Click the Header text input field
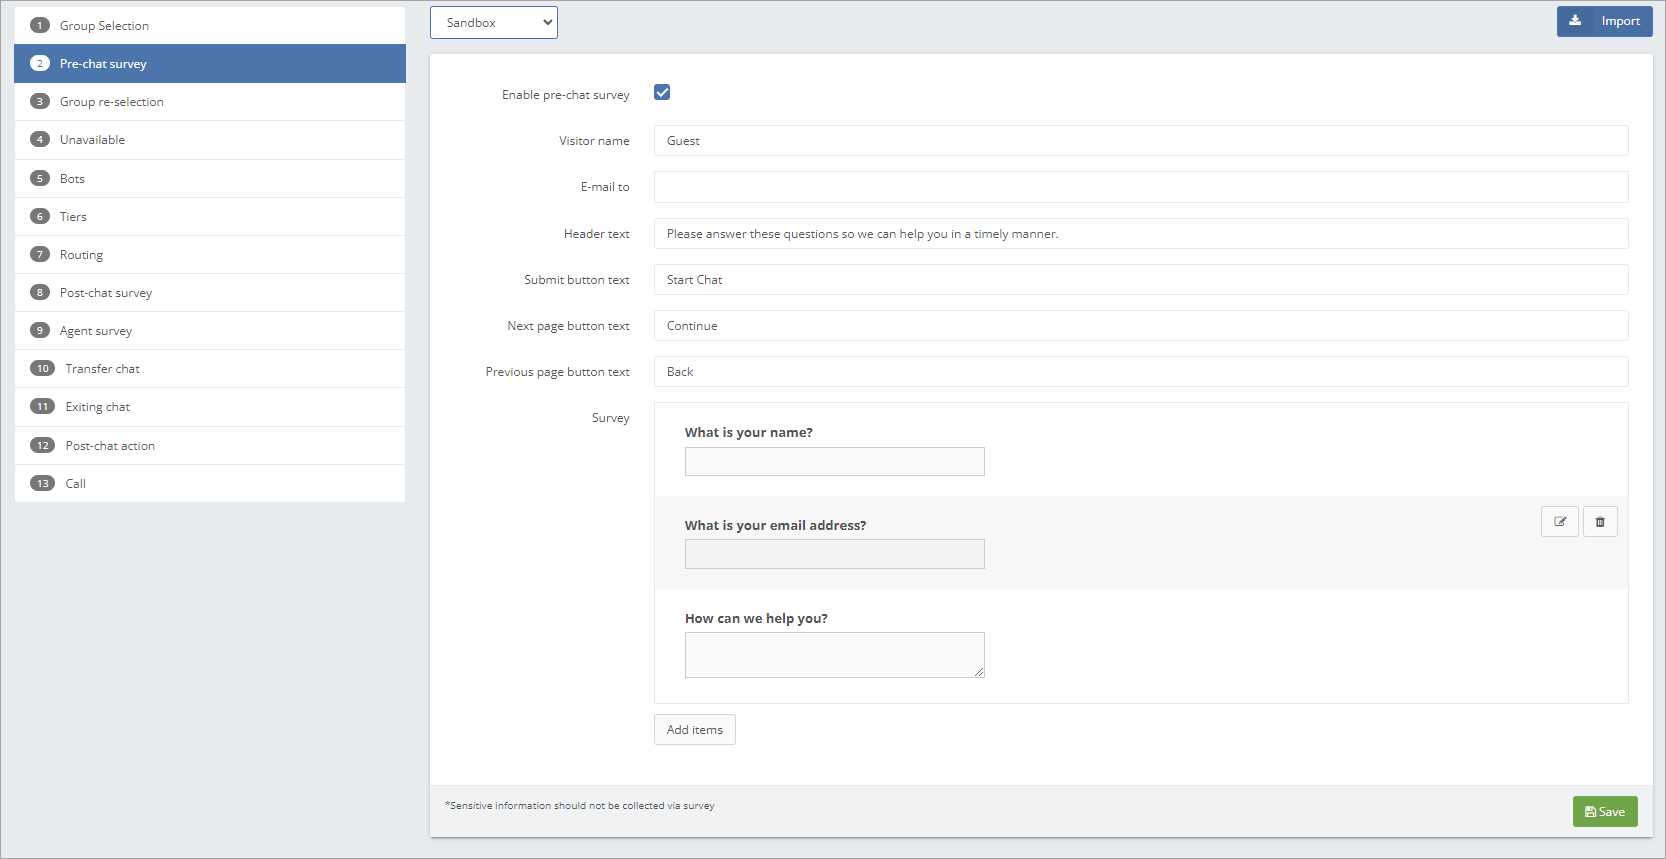This screenshot has height=859, width=1666. pyautogui.click(x=1140, y=234)
